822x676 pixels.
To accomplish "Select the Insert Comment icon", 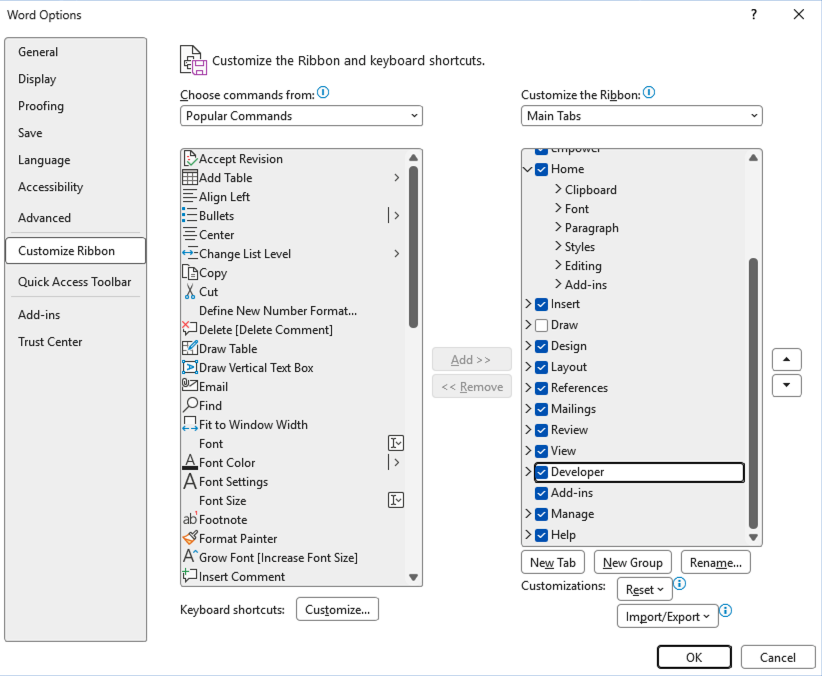I will (x=190, y=576).
